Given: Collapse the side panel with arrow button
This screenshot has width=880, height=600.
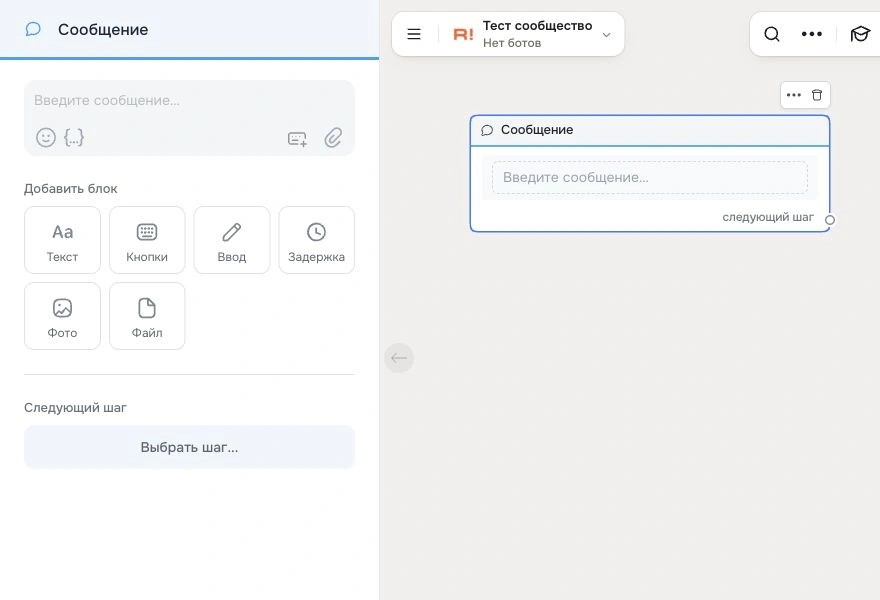Looking at the screenshot, I should [399, 358].
